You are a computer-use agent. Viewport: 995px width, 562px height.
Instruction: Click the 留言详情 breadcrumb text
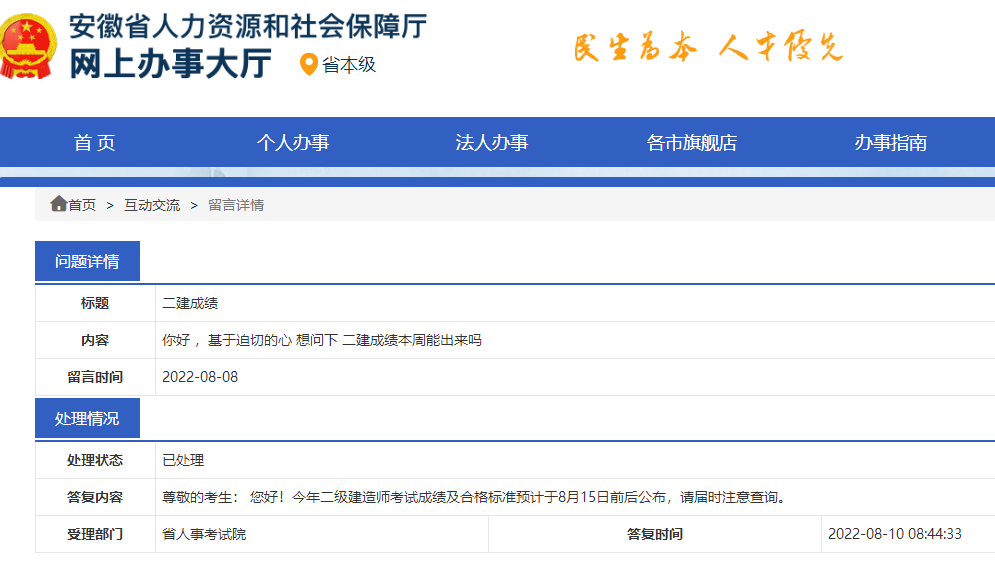click(236, 205)
